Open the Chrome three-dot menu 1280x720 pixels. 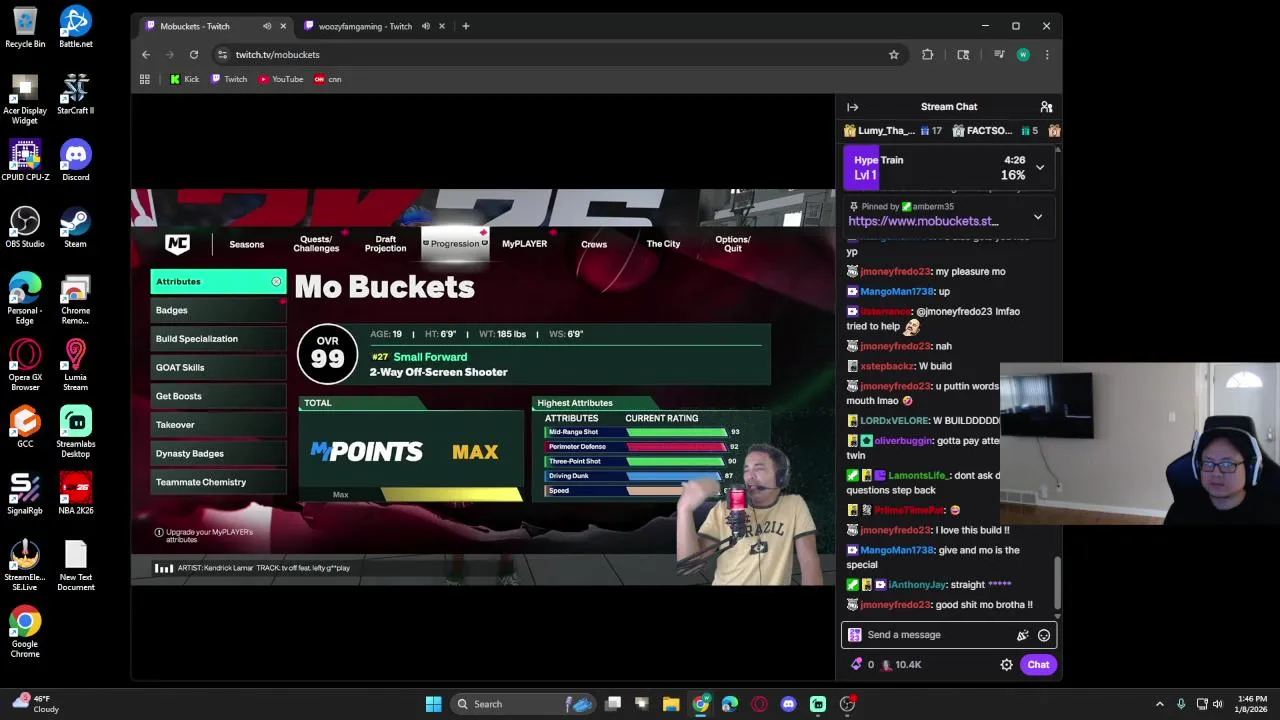(x=1047, y=55)
